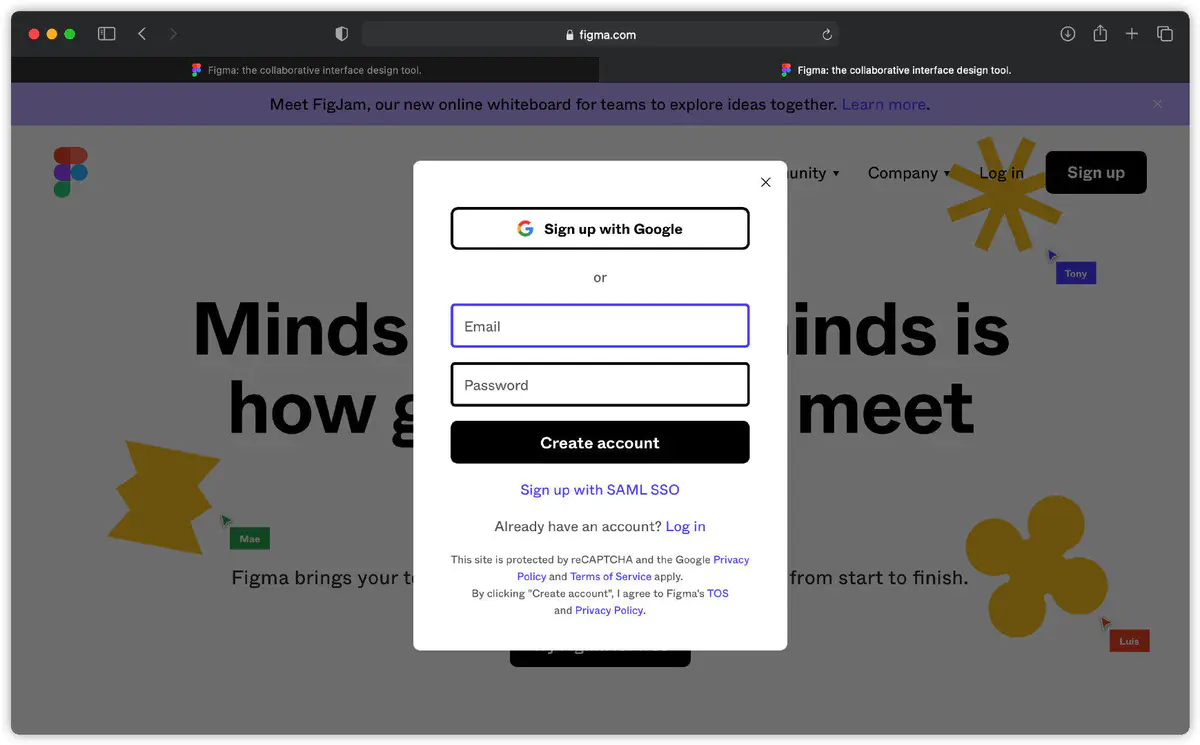1200x745 pixels.
Task: Click the Mae cursor label
Action: pyautogui.click(x=249, y=539)
